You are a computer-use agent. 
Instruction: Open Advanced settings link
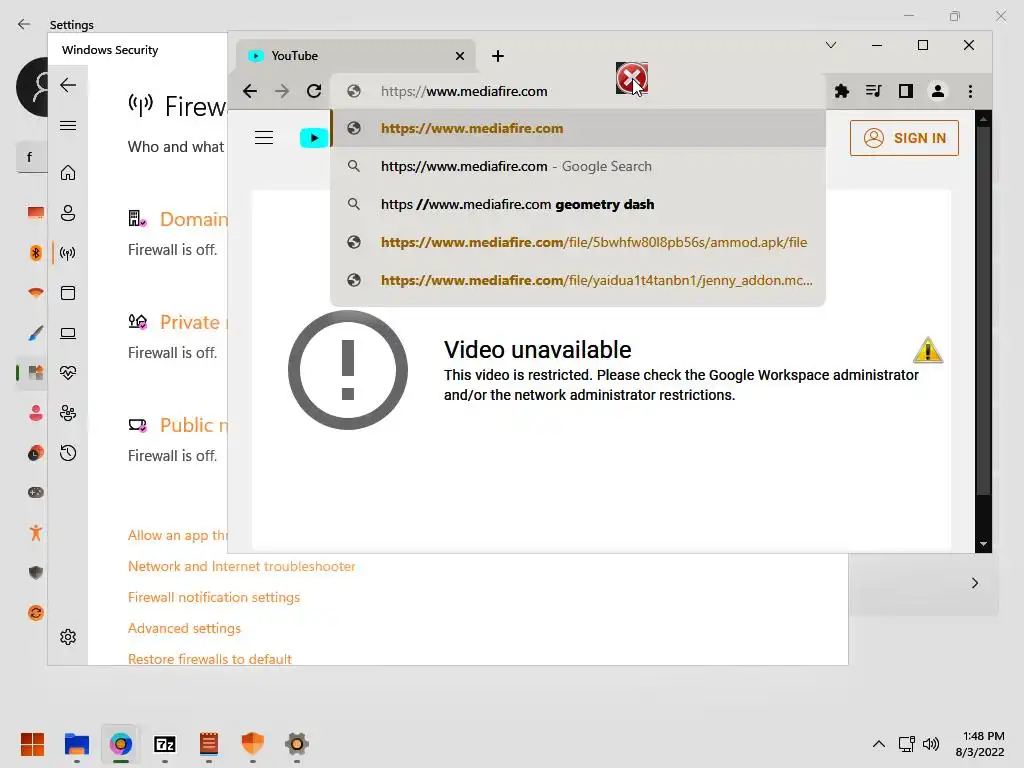(x=184, y=628)
